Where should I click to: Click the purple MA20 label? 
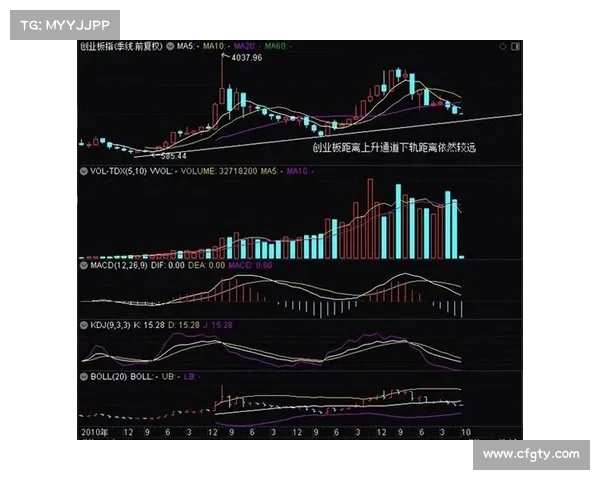(x=247, y=46)
